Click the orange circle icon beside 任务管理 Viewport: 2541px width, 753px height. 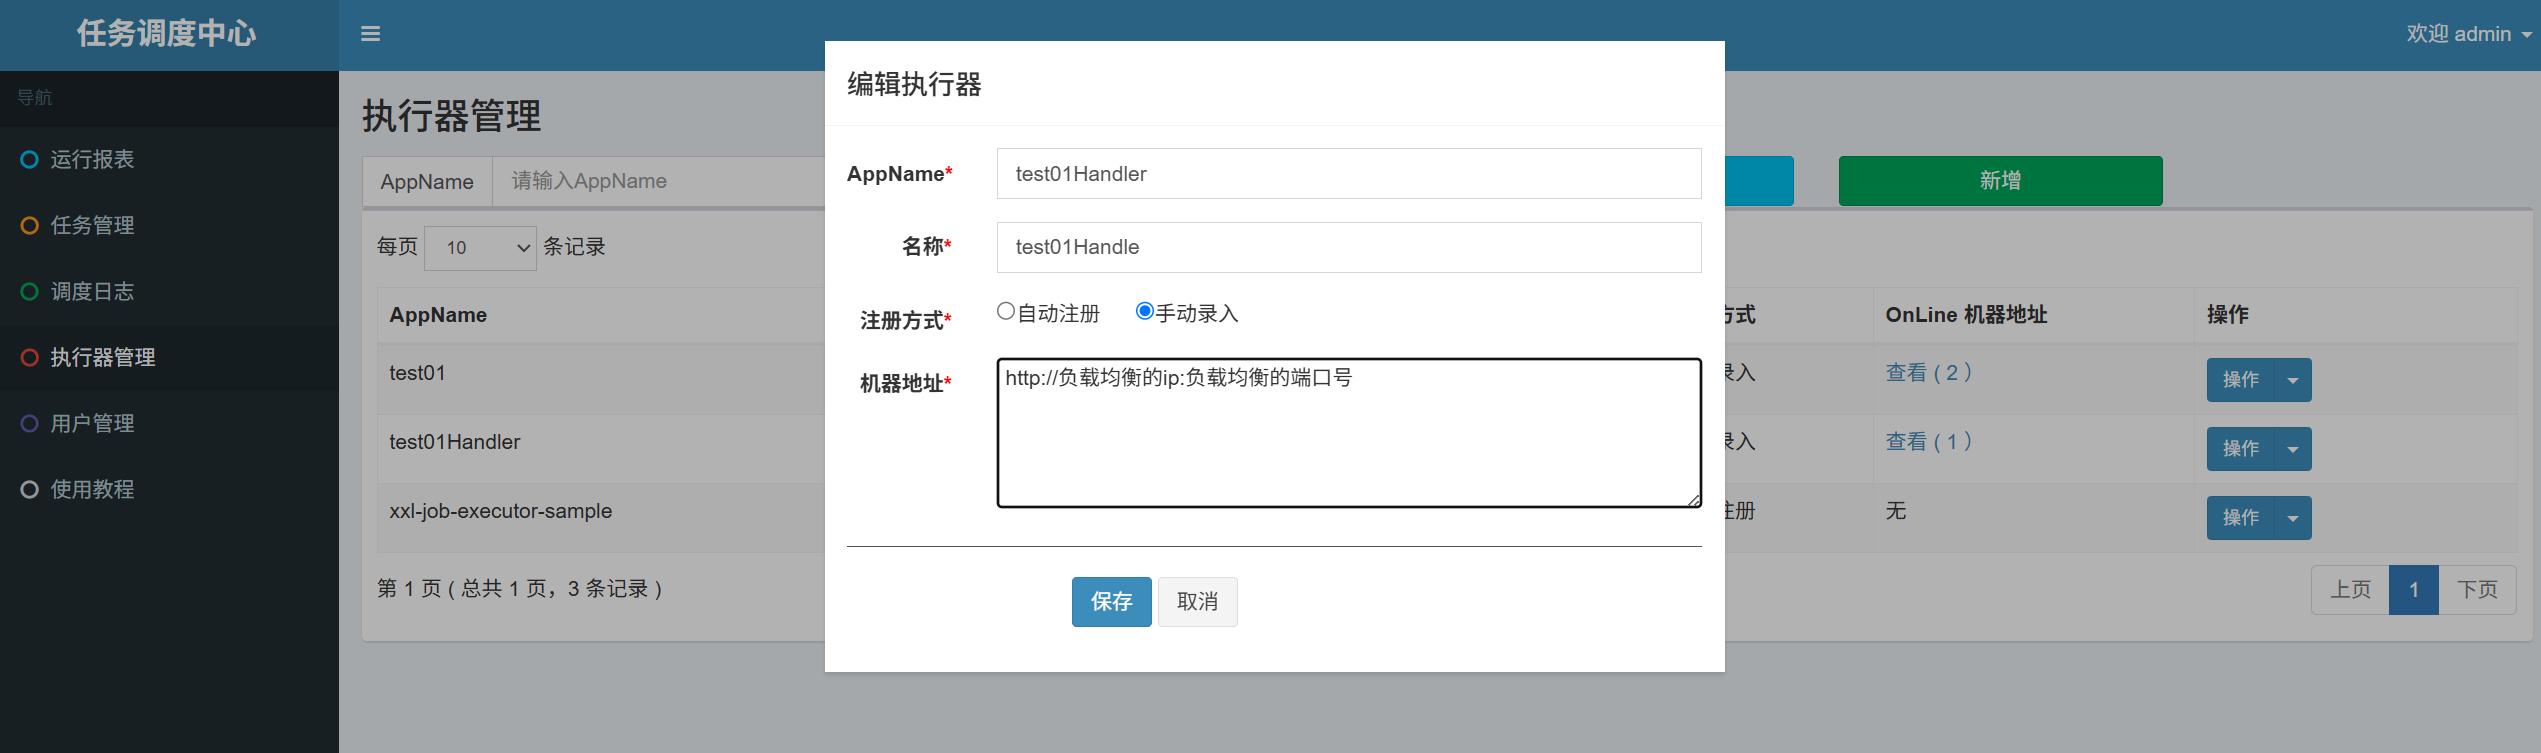[x=30, y=226]
